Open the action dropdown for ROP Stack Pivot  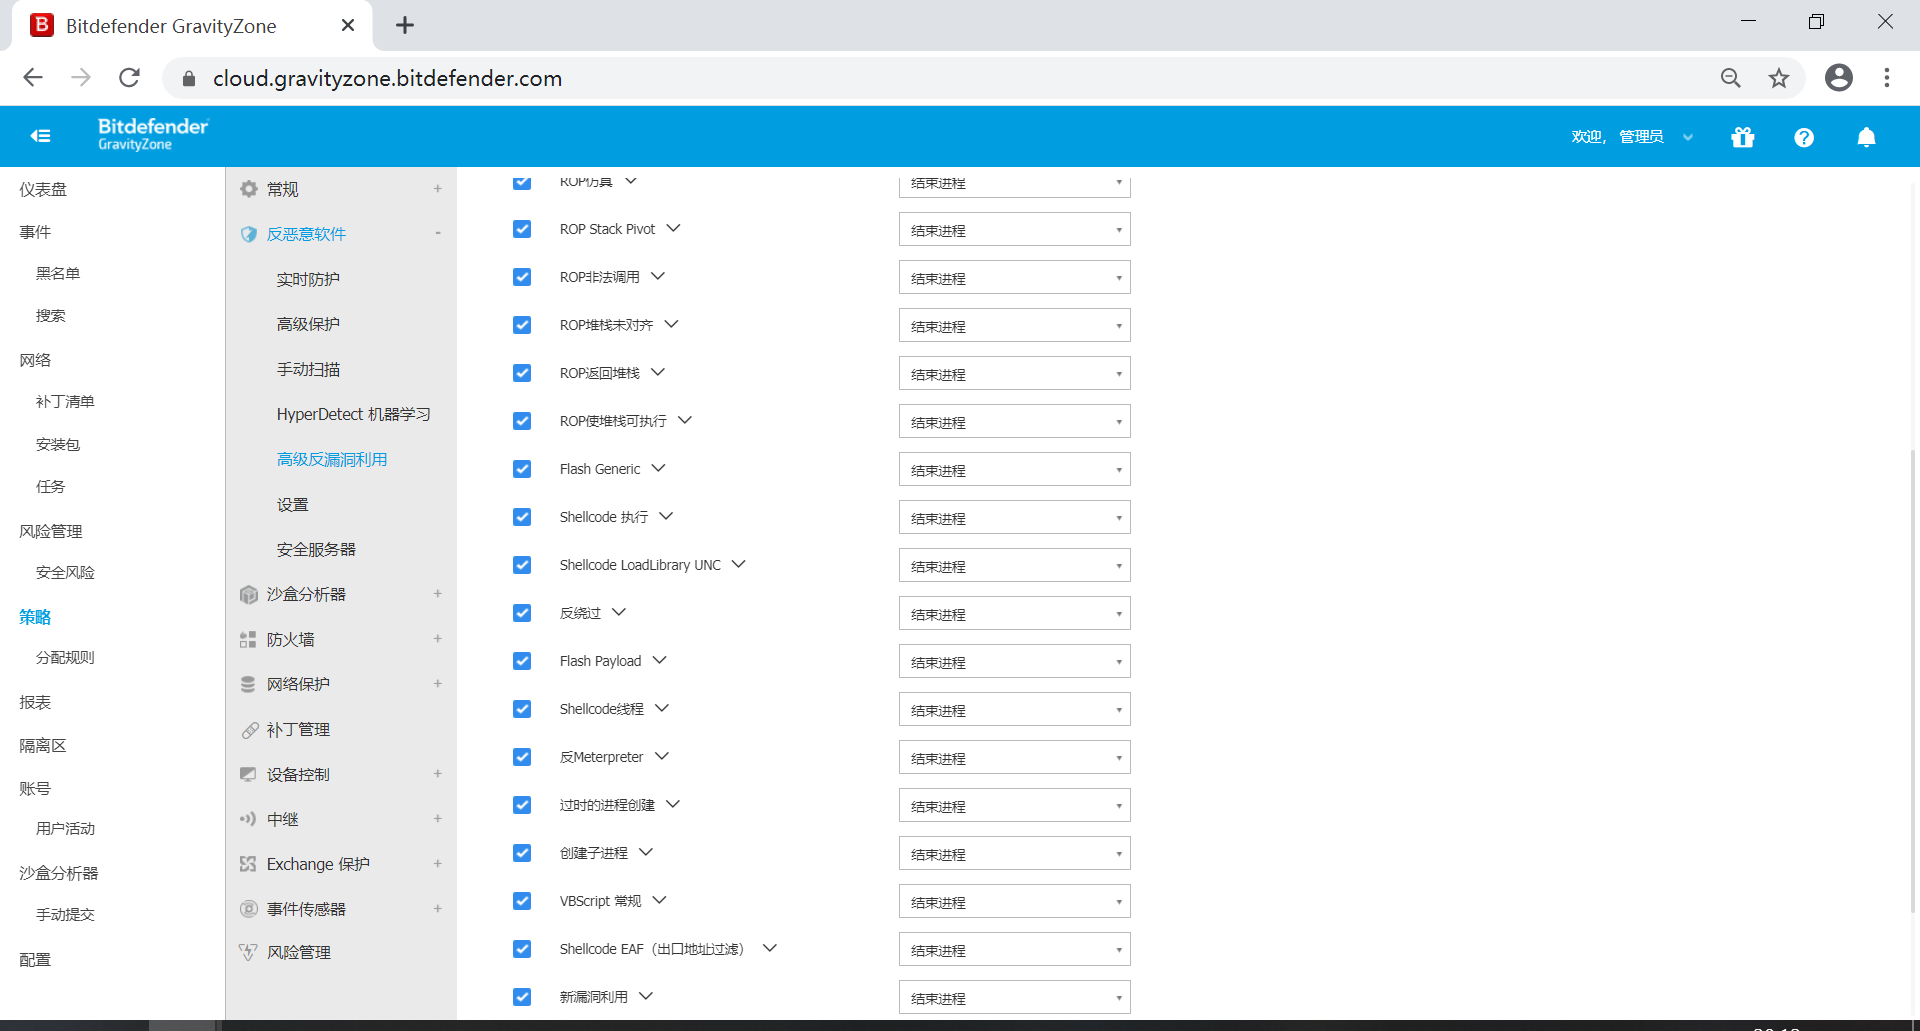pyautogui.click(x=1014, y=230)
